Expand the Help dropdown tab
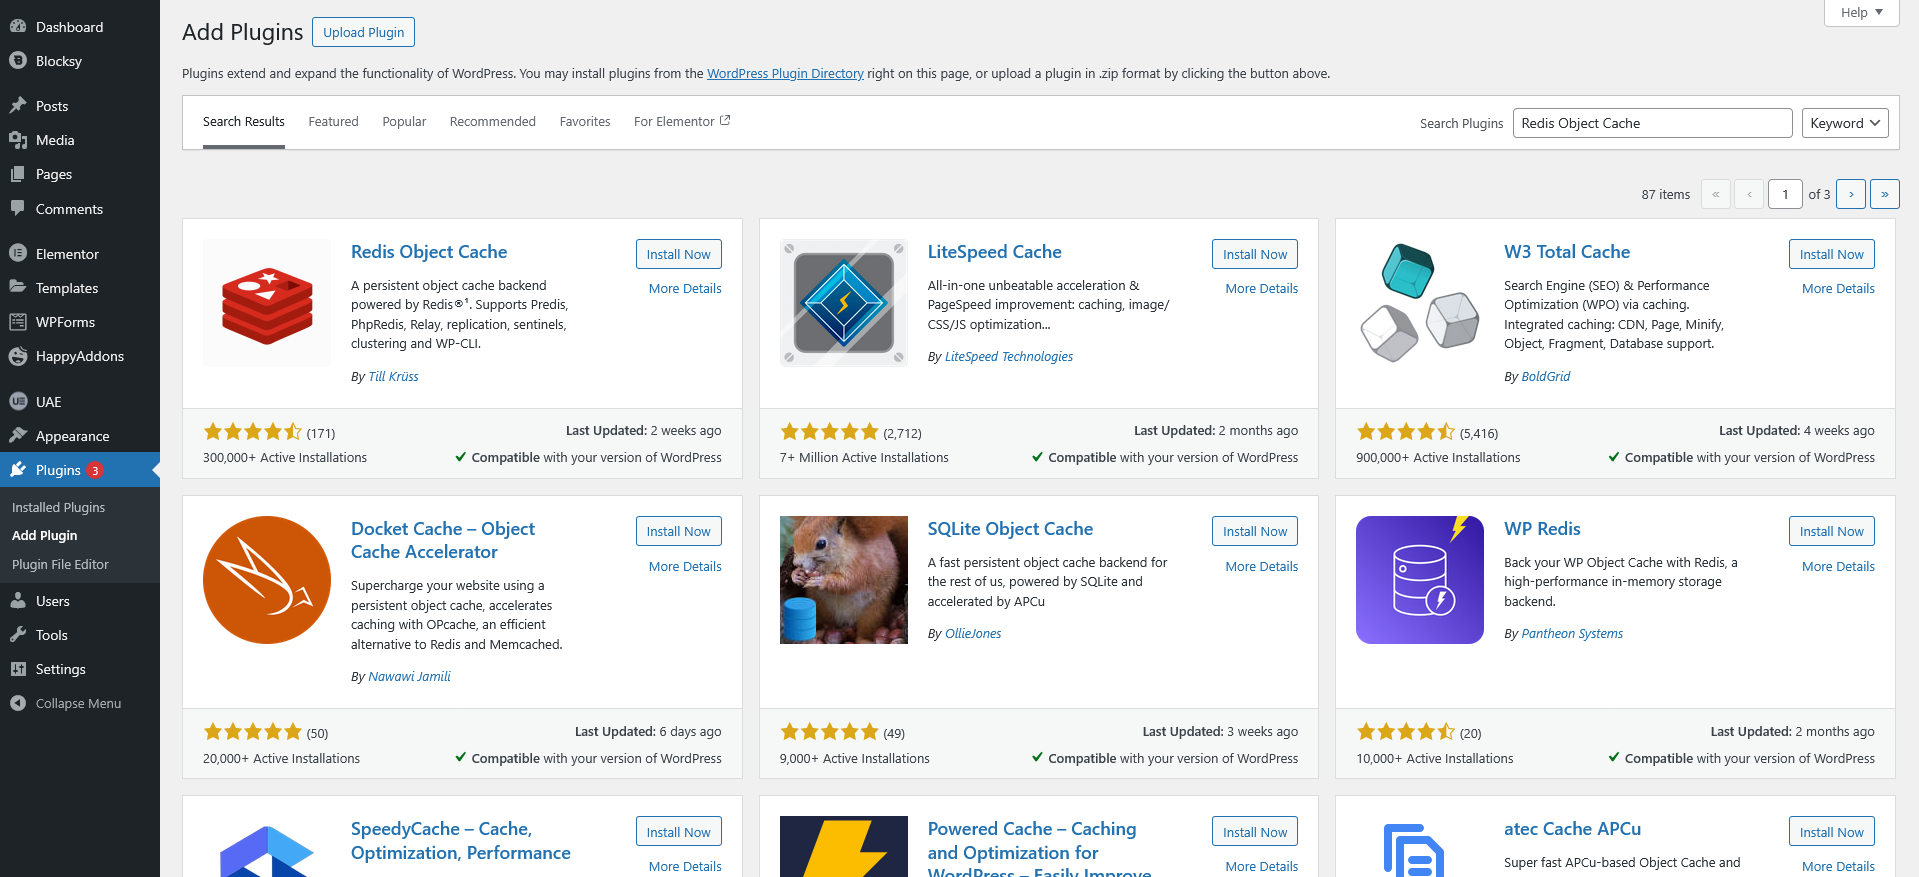 click(1861, 13)
